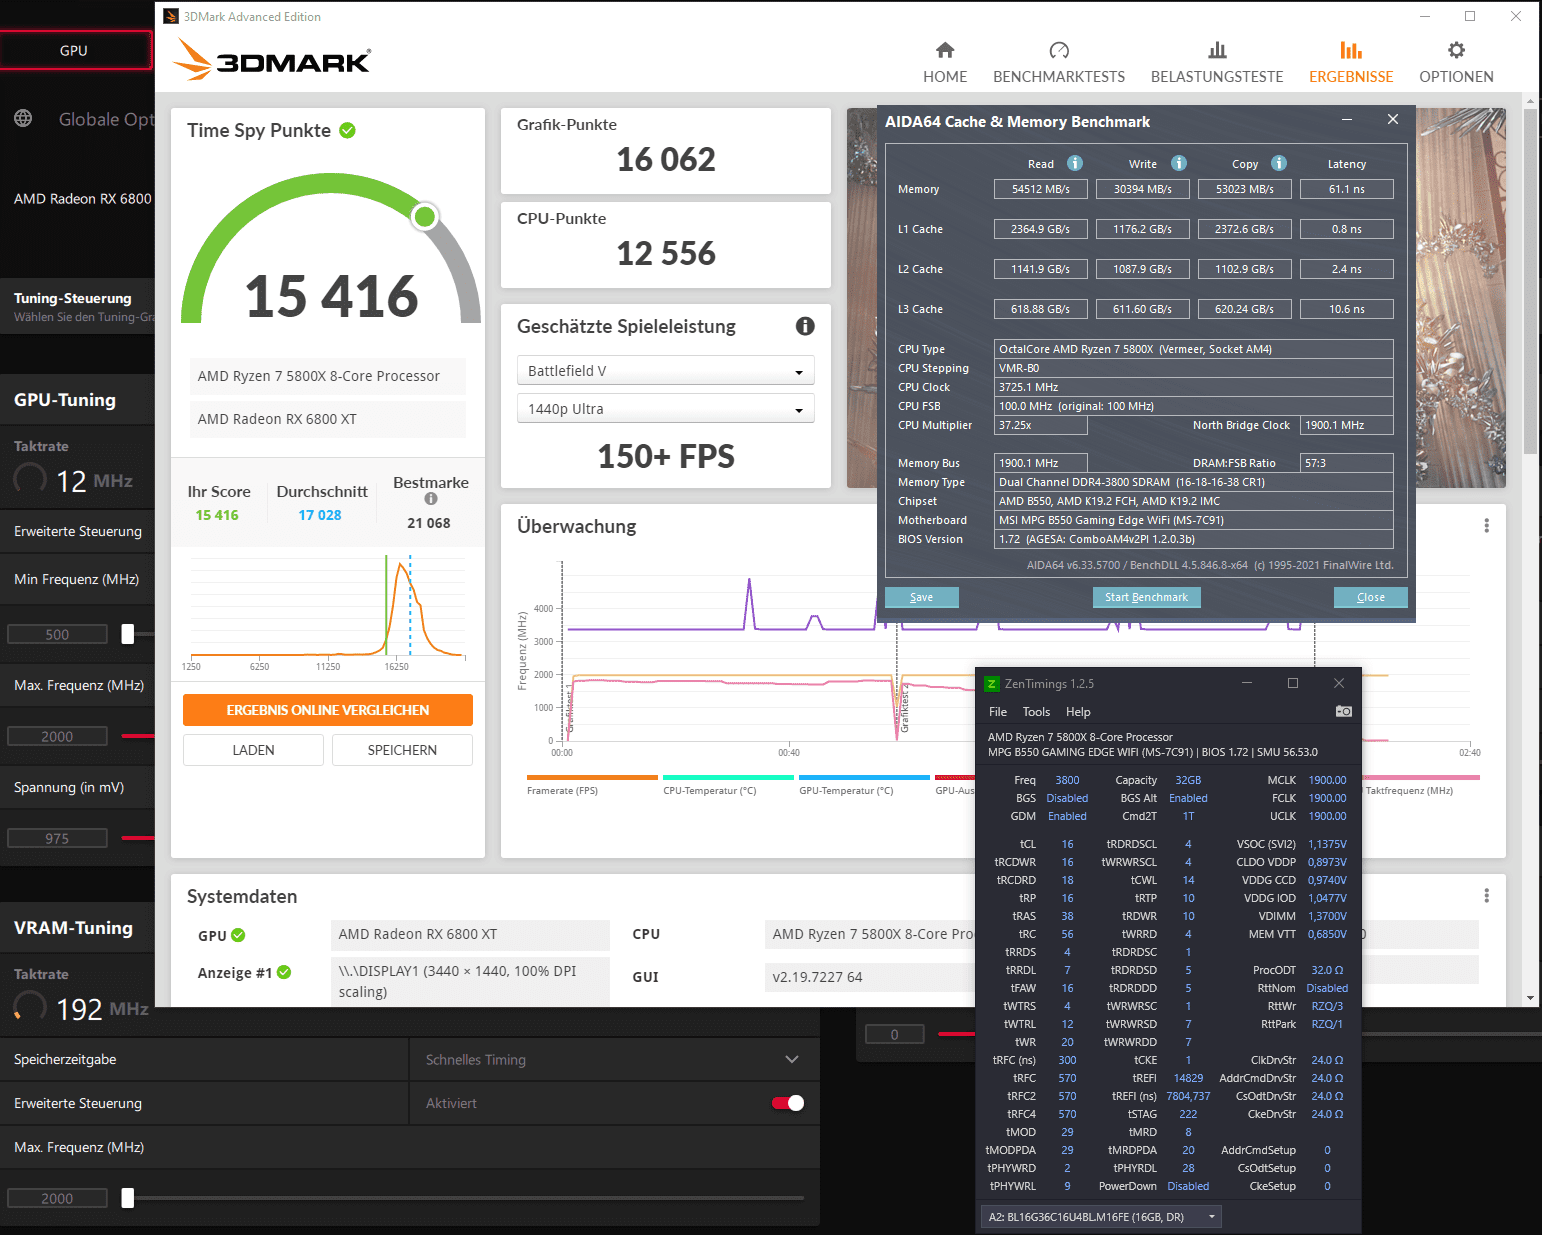The image size is (1542, 1235).
Task: Open the Tools menu in ZenTimings
Action: 1036,712
